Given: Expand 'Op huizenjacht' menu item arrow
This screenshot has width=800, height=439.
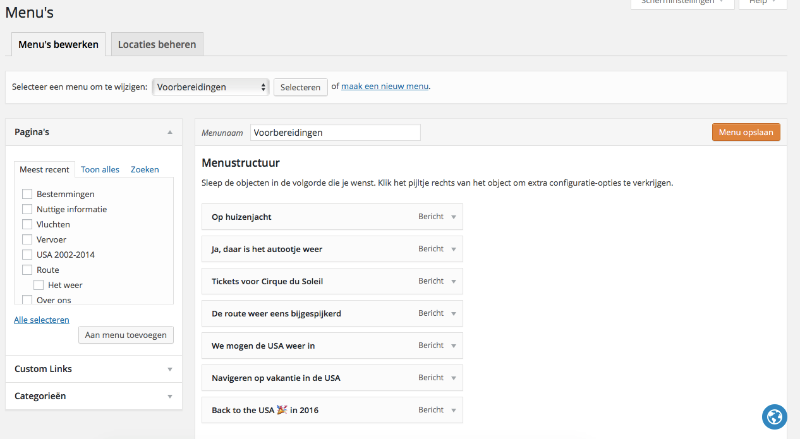Looking at the screenshot, I should pos(453,217).
